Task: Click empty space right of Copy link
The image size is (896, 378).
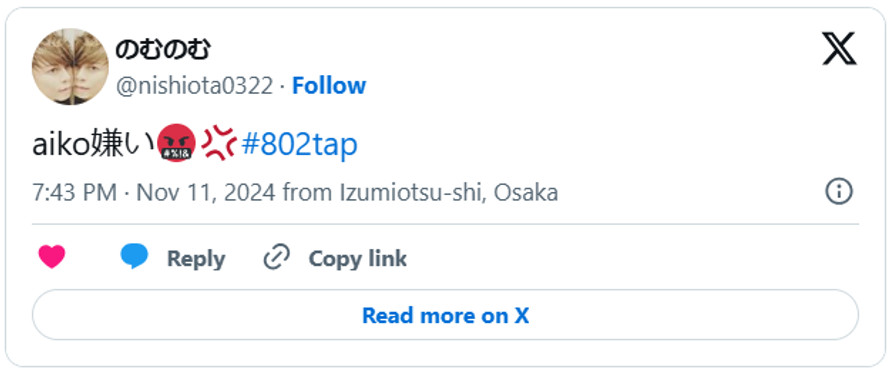Action: point(629,258)
